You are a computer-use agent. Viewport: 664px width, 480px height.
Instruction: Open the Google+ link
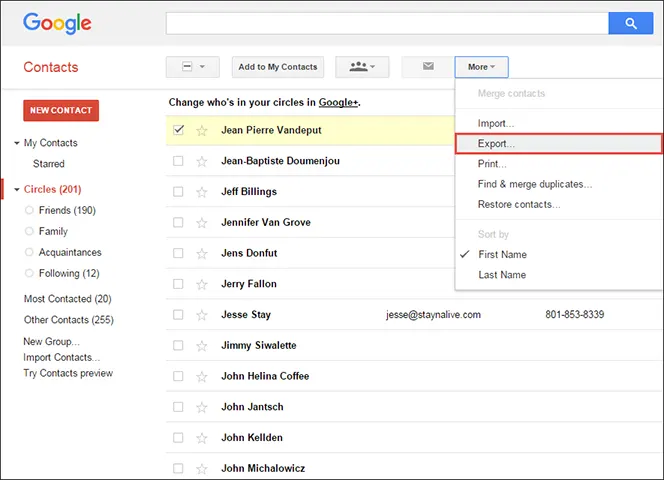[338, 103]
